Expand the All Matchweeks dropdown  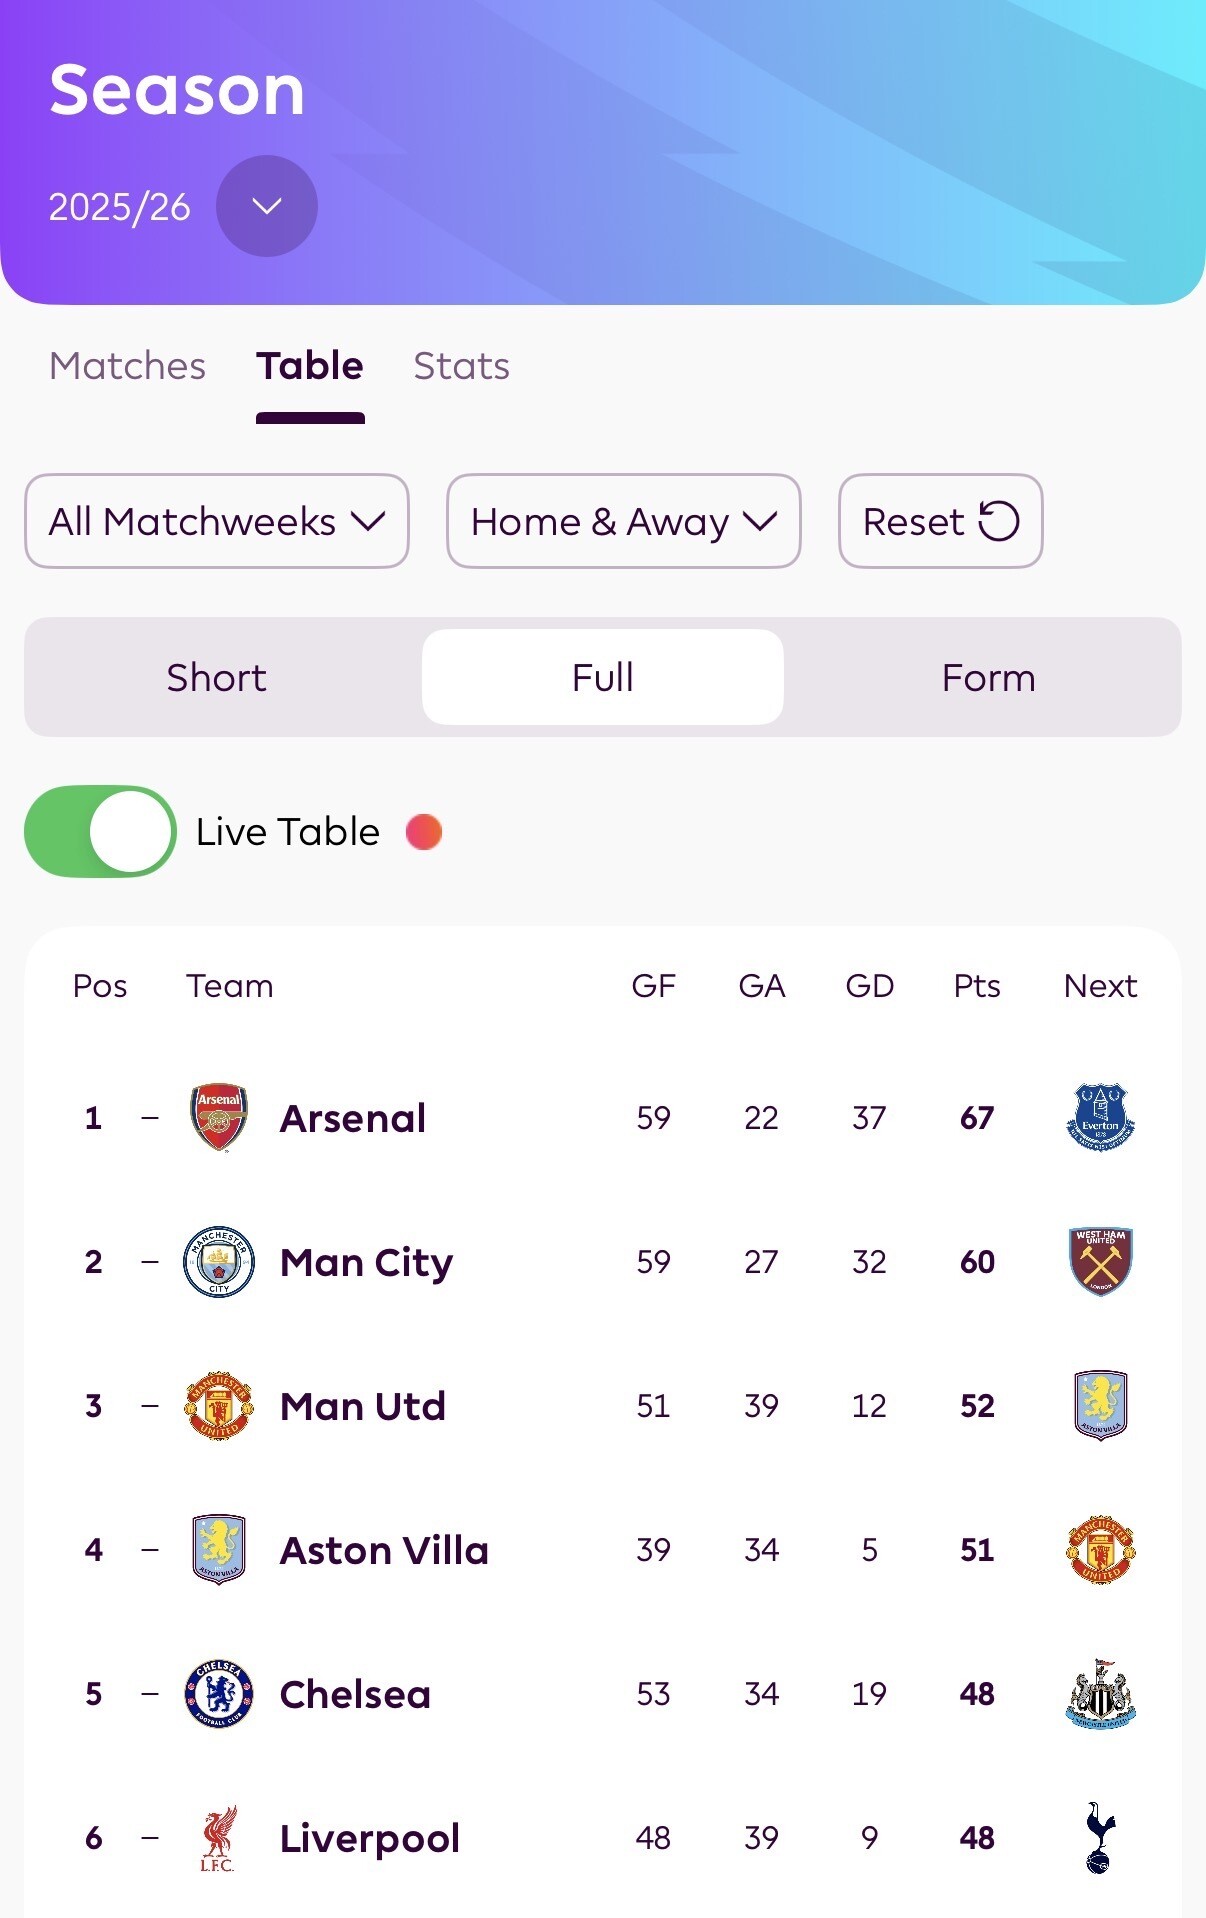pos(217,521)
